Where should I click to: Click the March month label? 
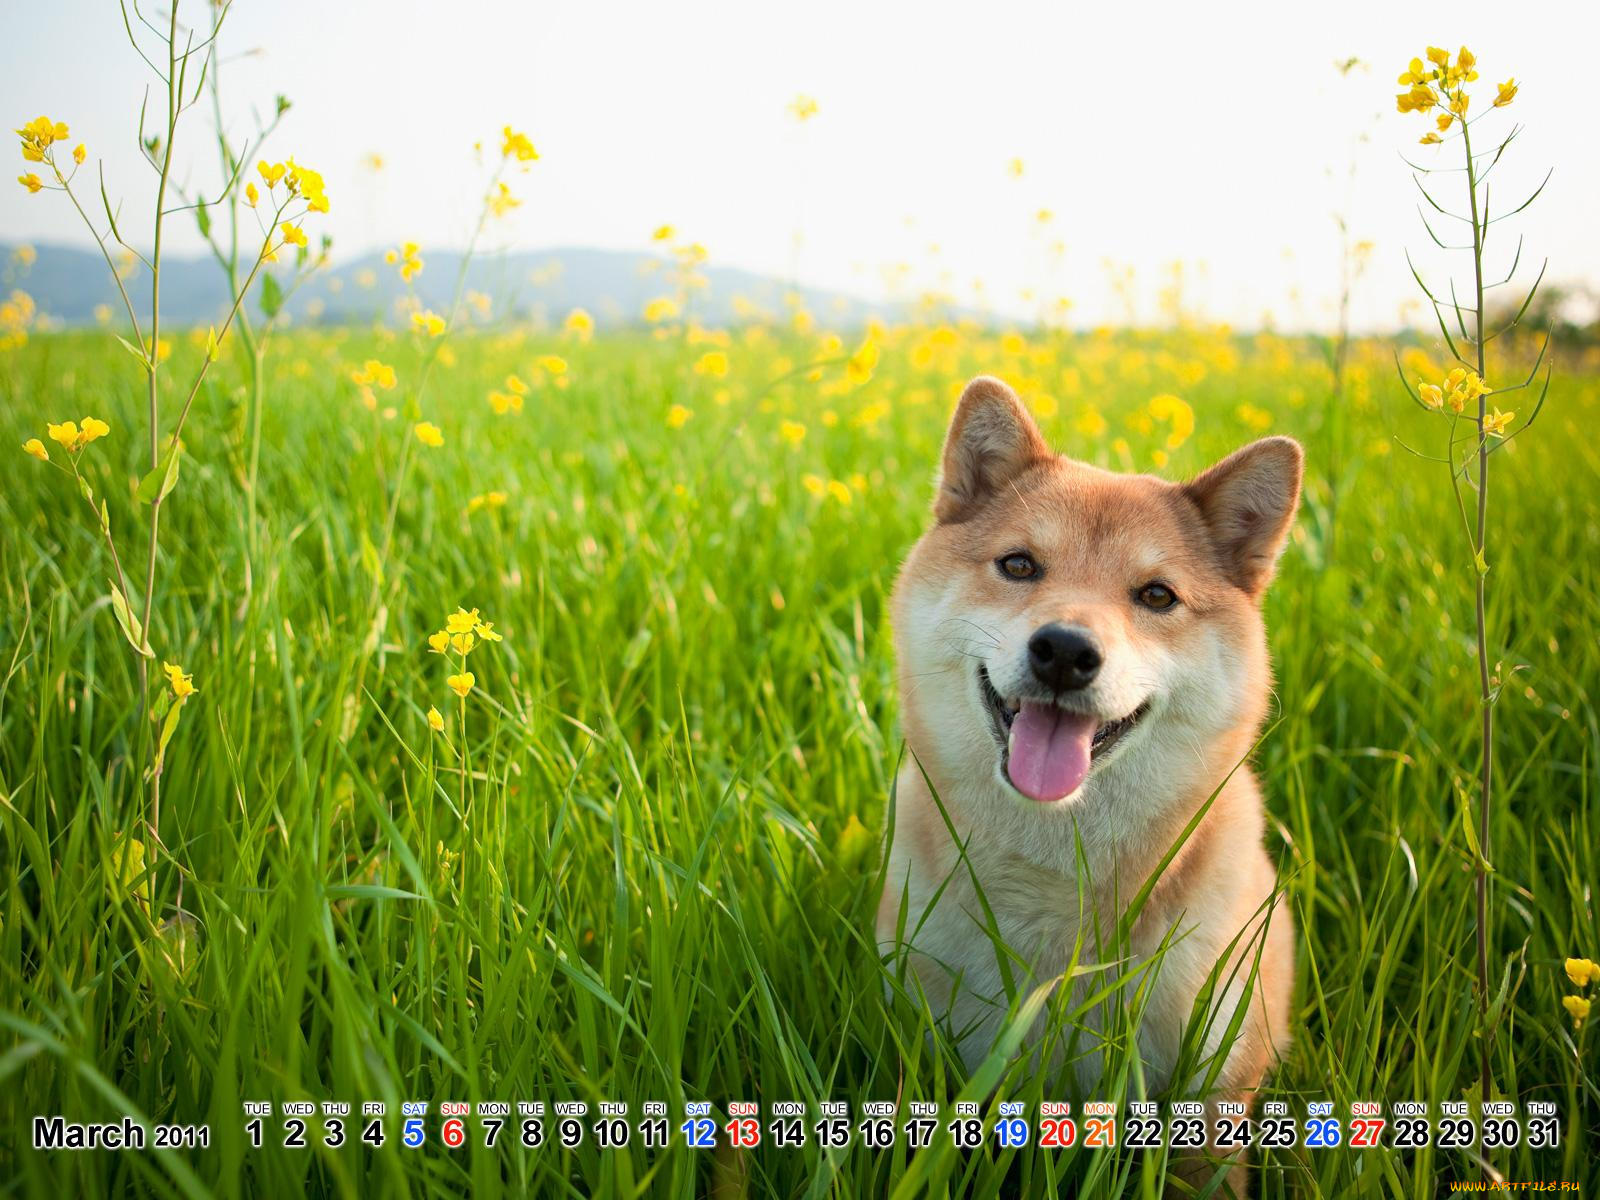[x=89, y=1134]
